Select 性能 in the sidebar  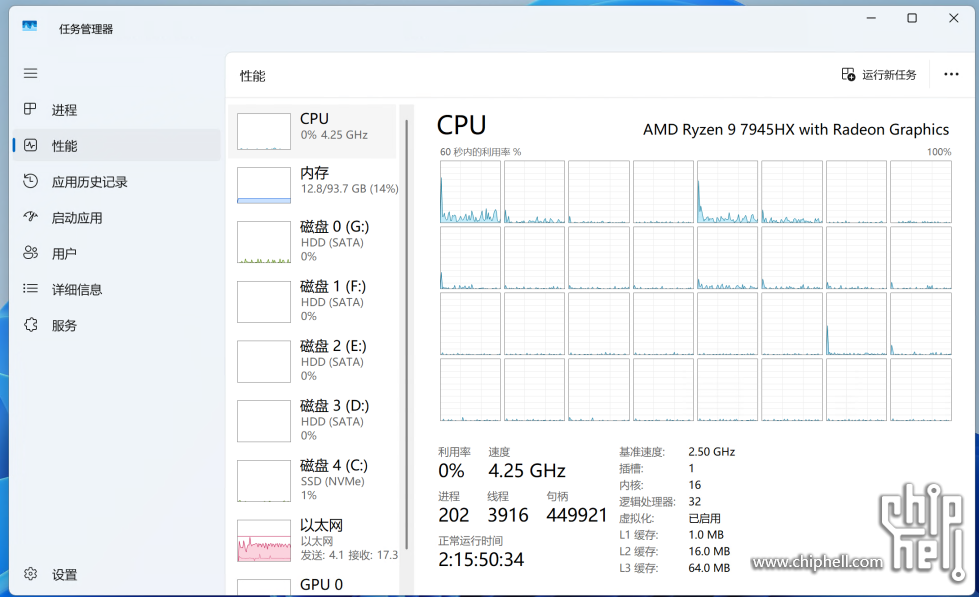(117, 146)
